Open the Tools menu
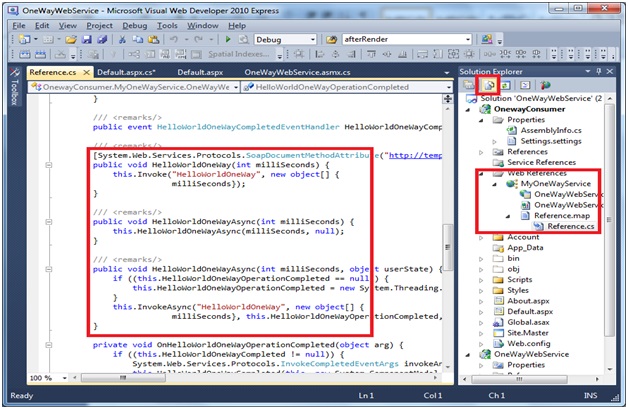This screenshot has width=628, height=409. 167,26
